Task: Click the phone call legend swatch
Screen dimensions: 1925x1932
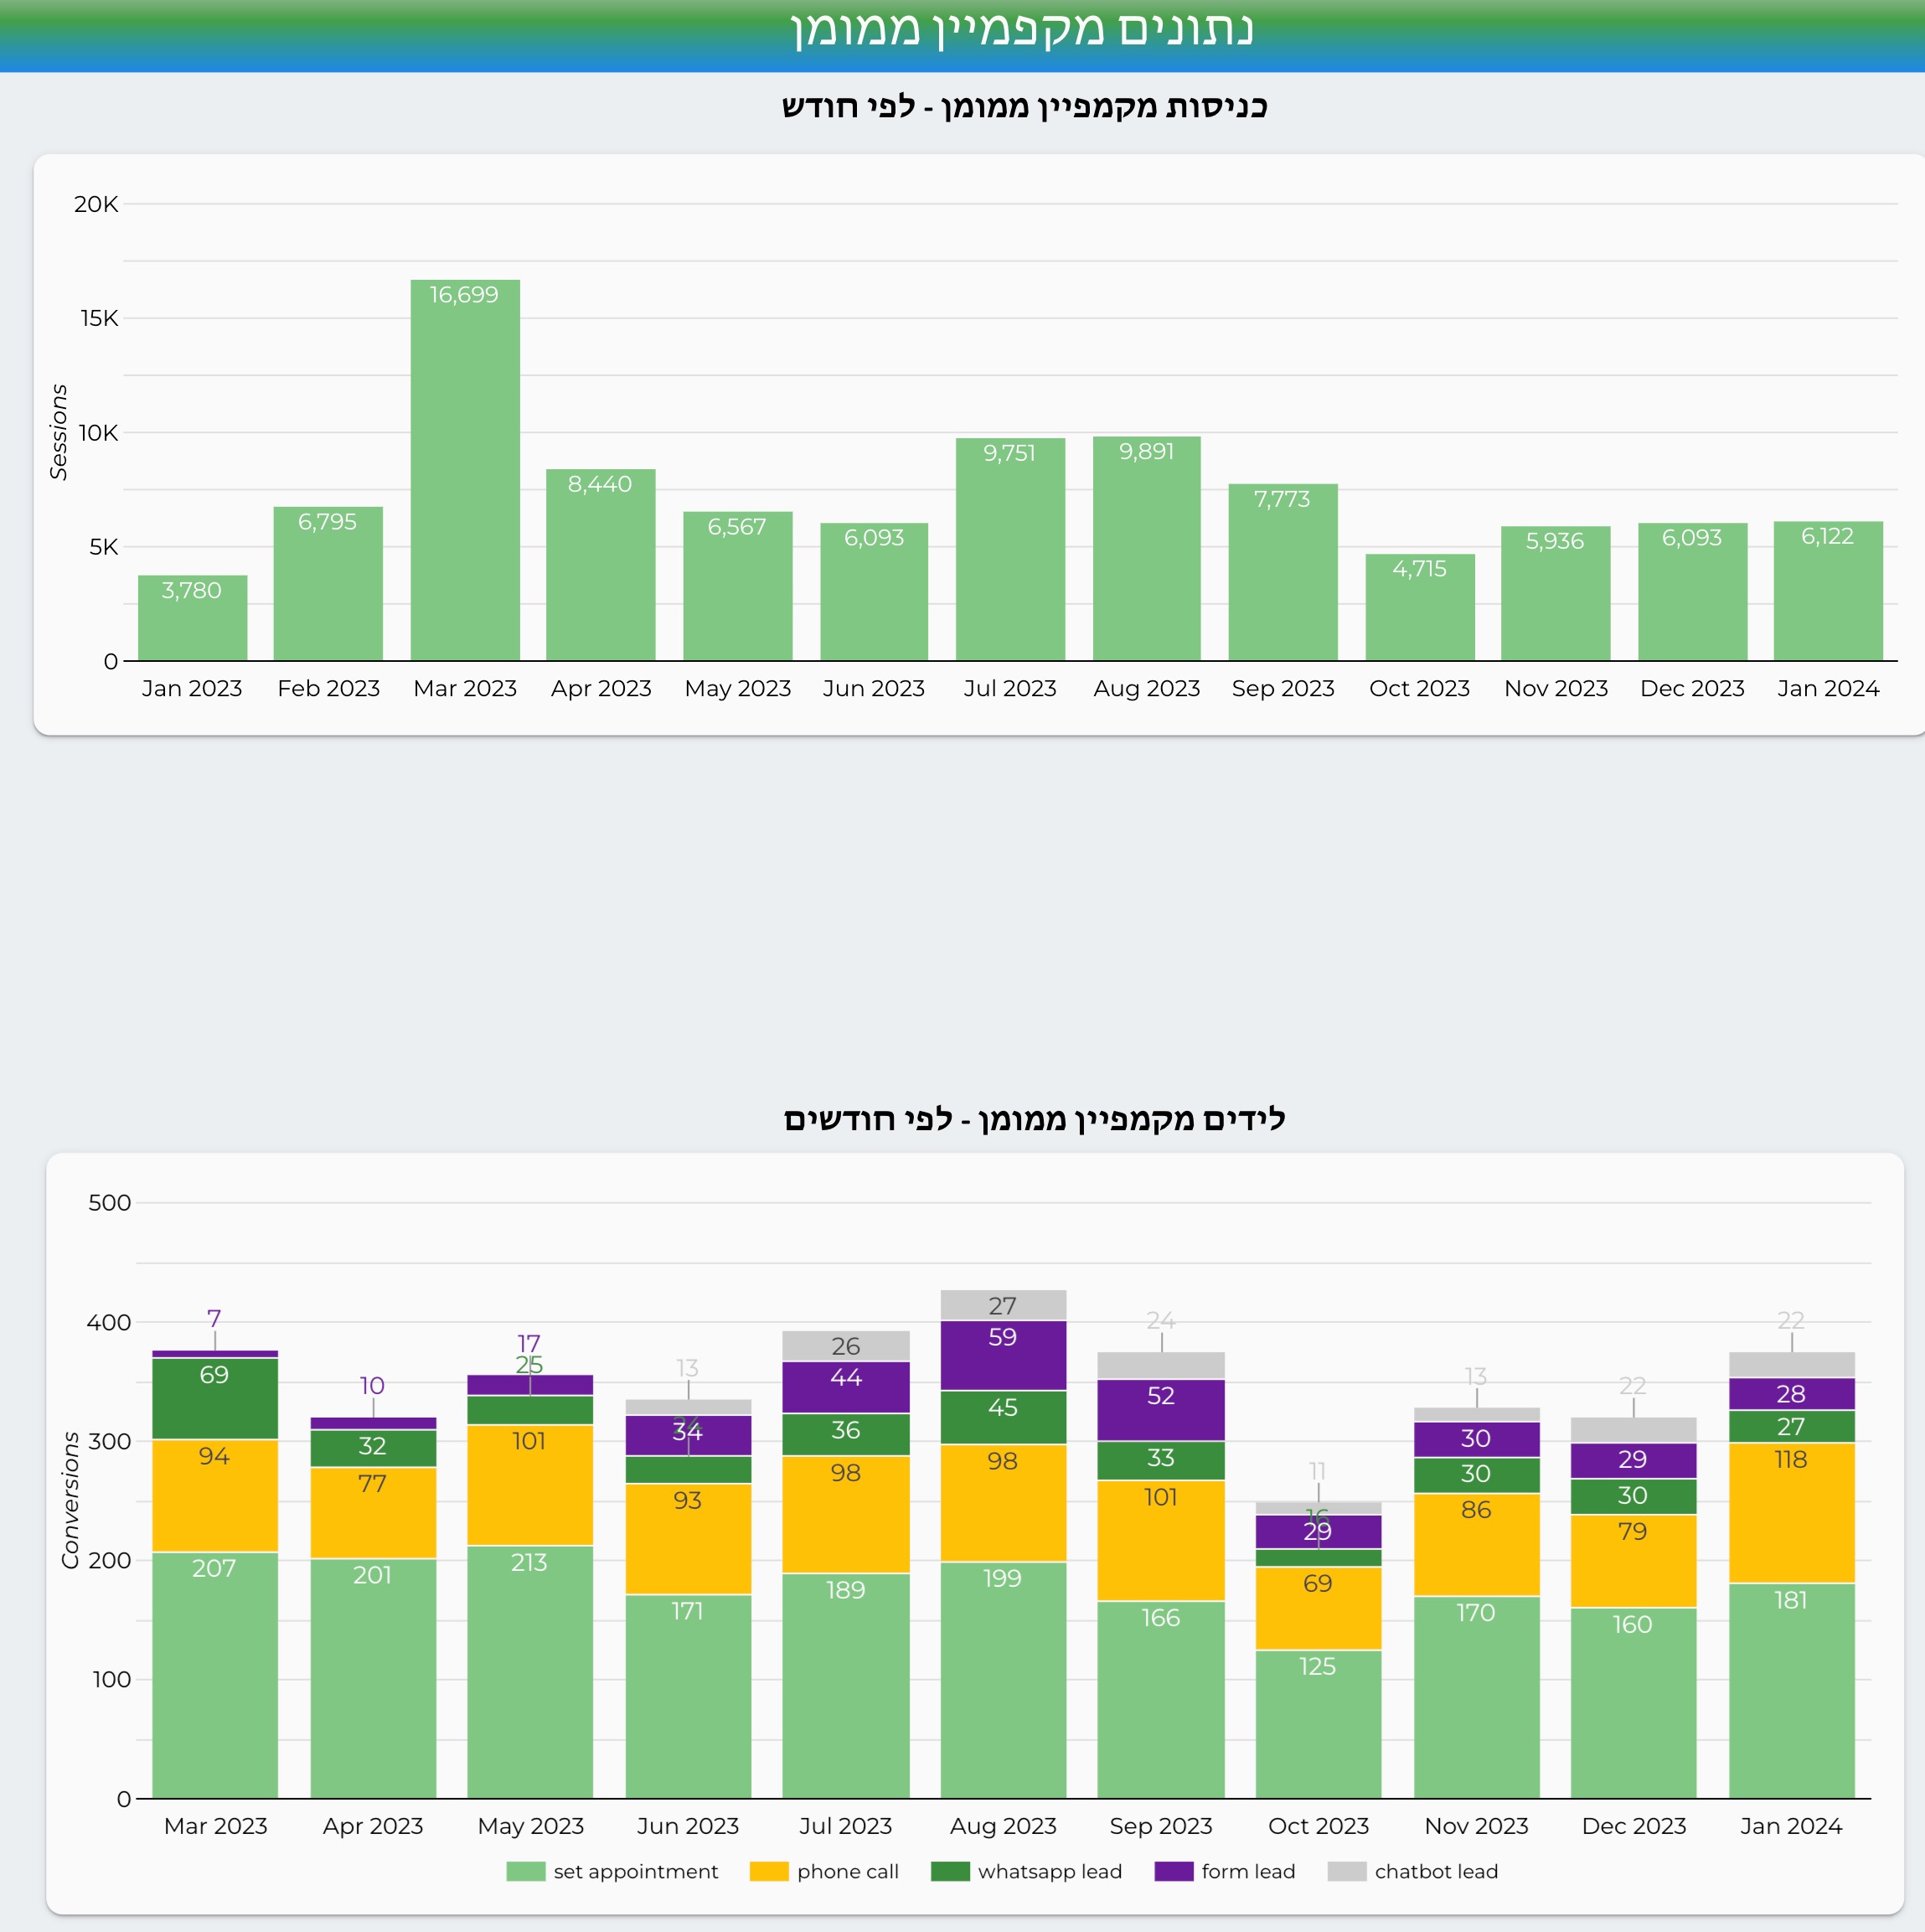Action: 769,1871
